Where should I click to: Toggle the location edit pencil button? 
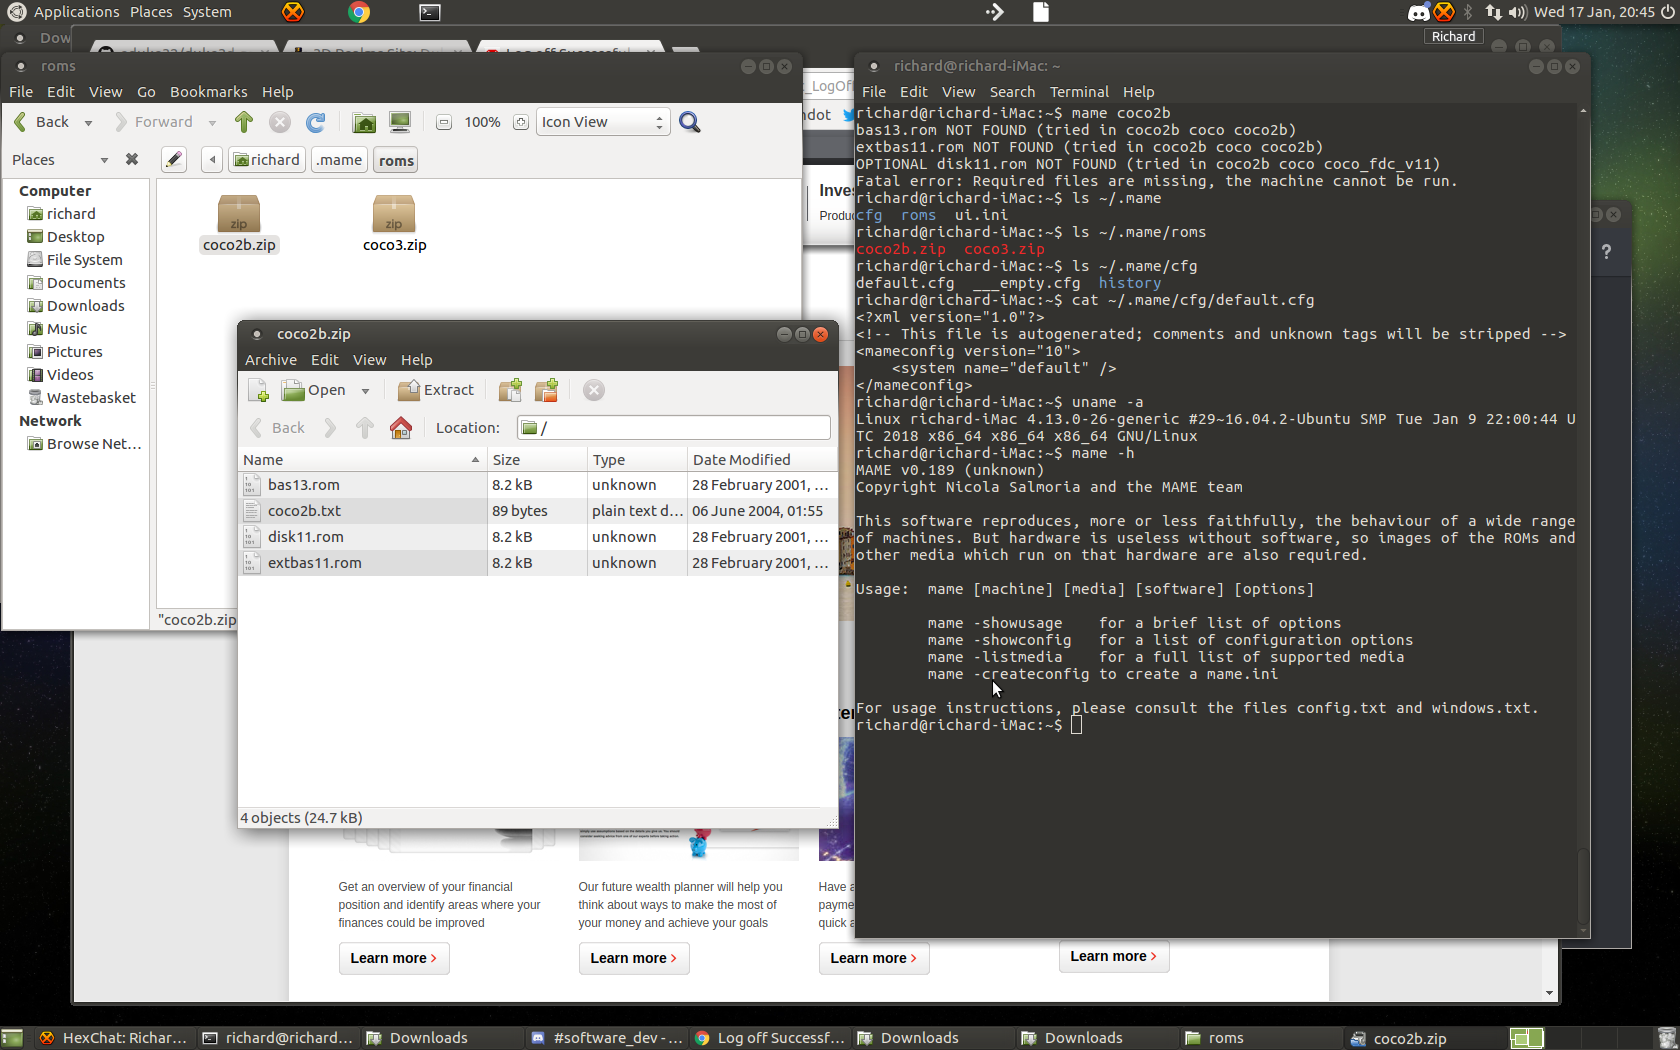coord(174,160)
